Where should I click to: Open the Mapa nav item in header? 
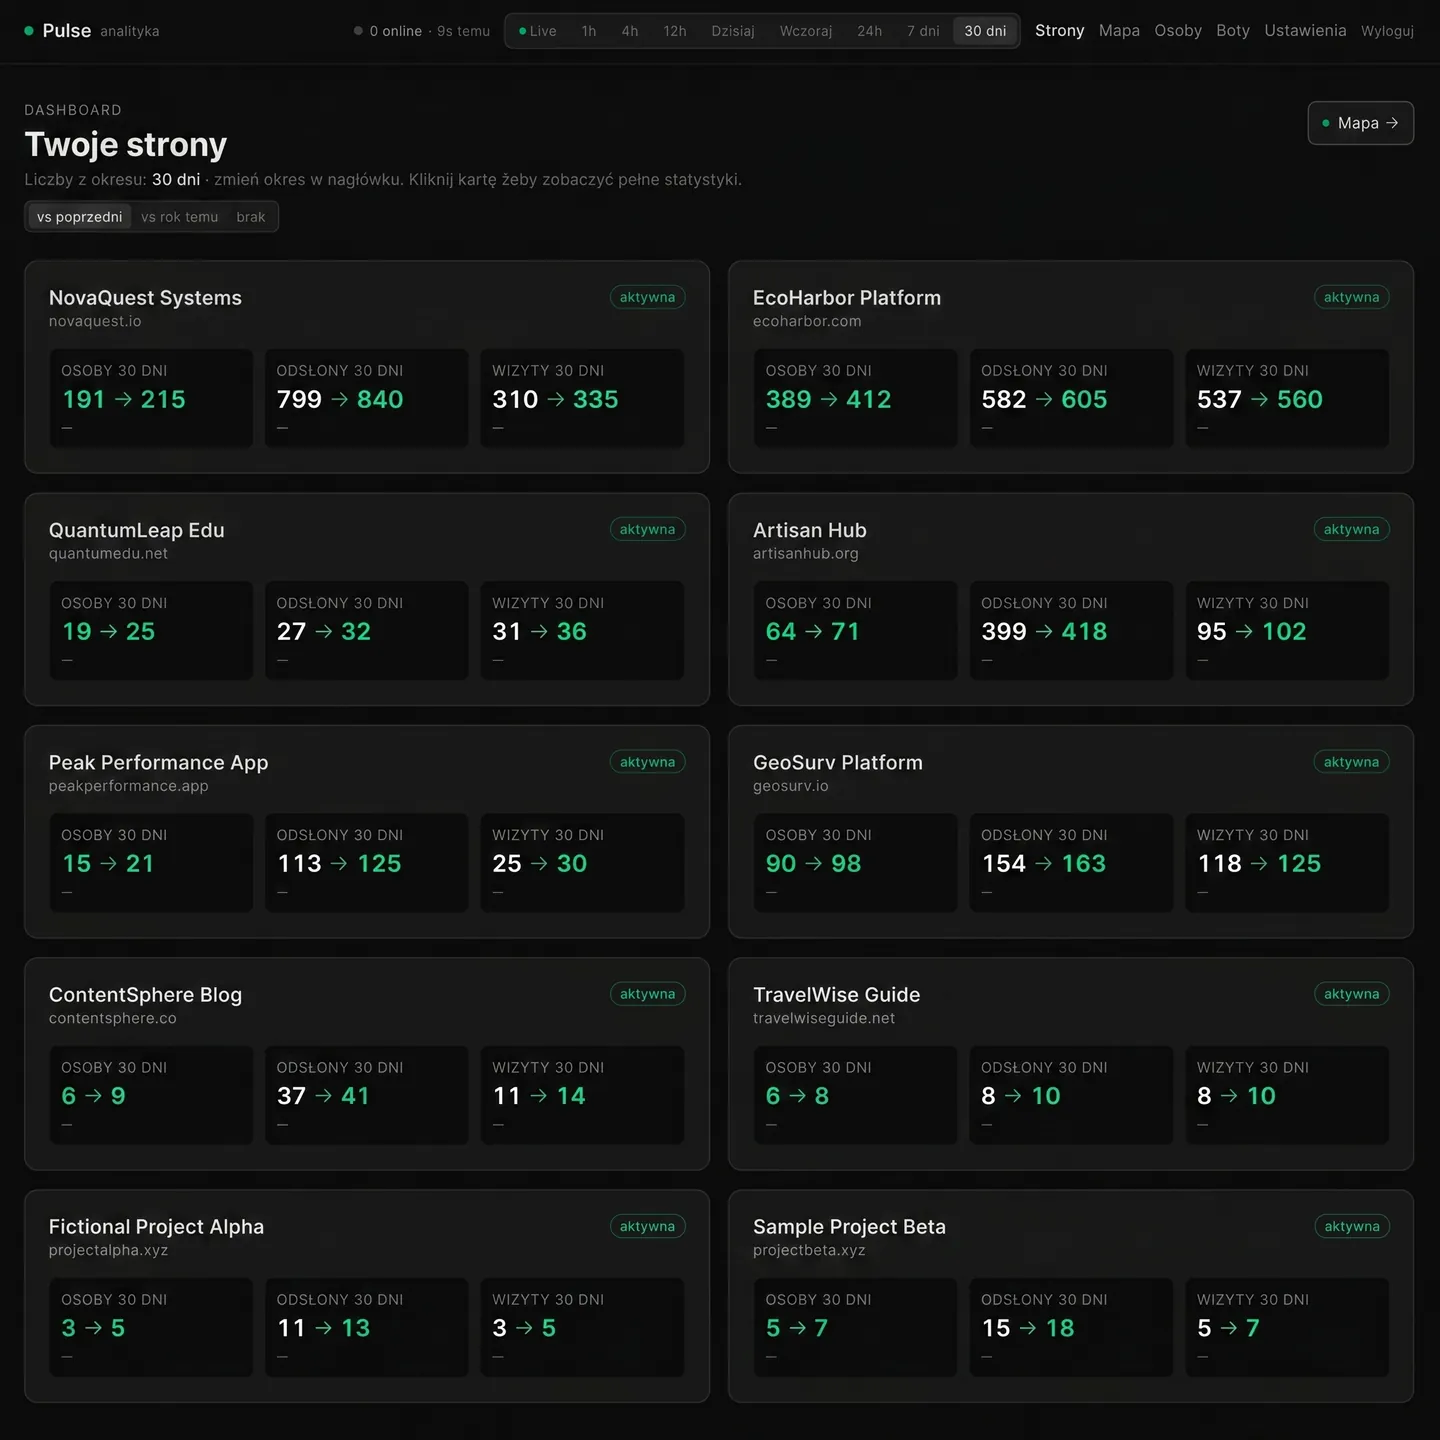[x=1119, y=31]
